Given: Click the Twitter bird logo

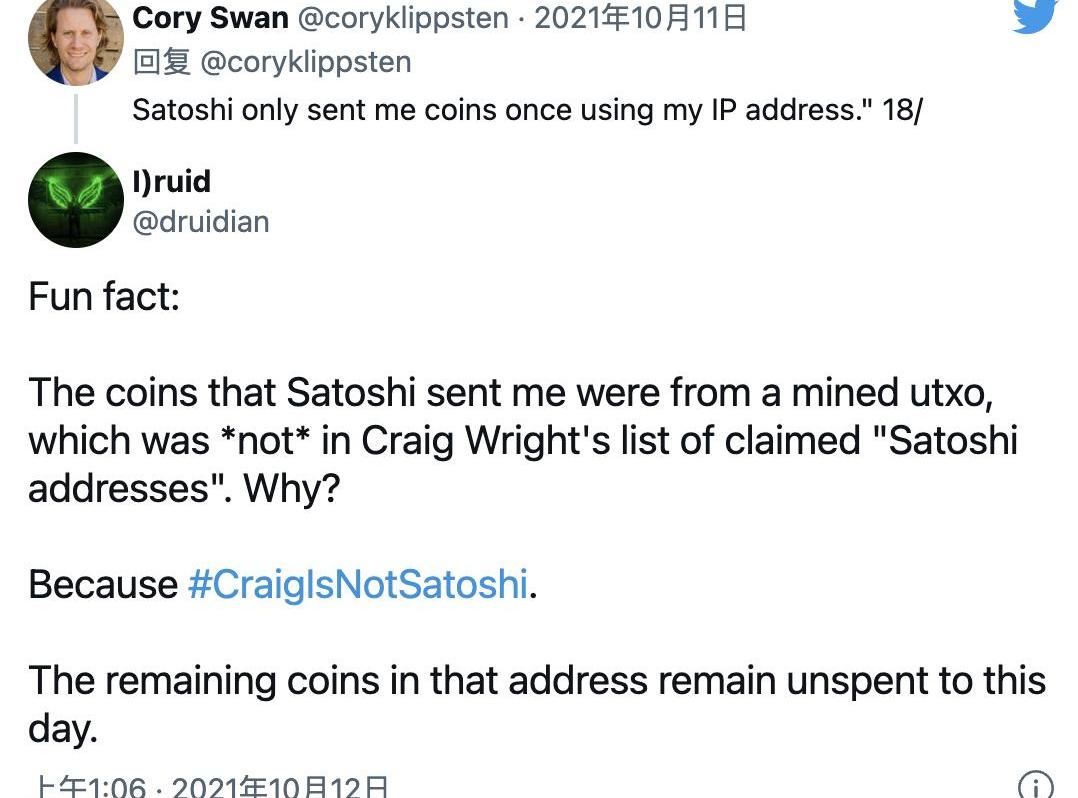Looking at the screenshot, I should [1034, 16].
